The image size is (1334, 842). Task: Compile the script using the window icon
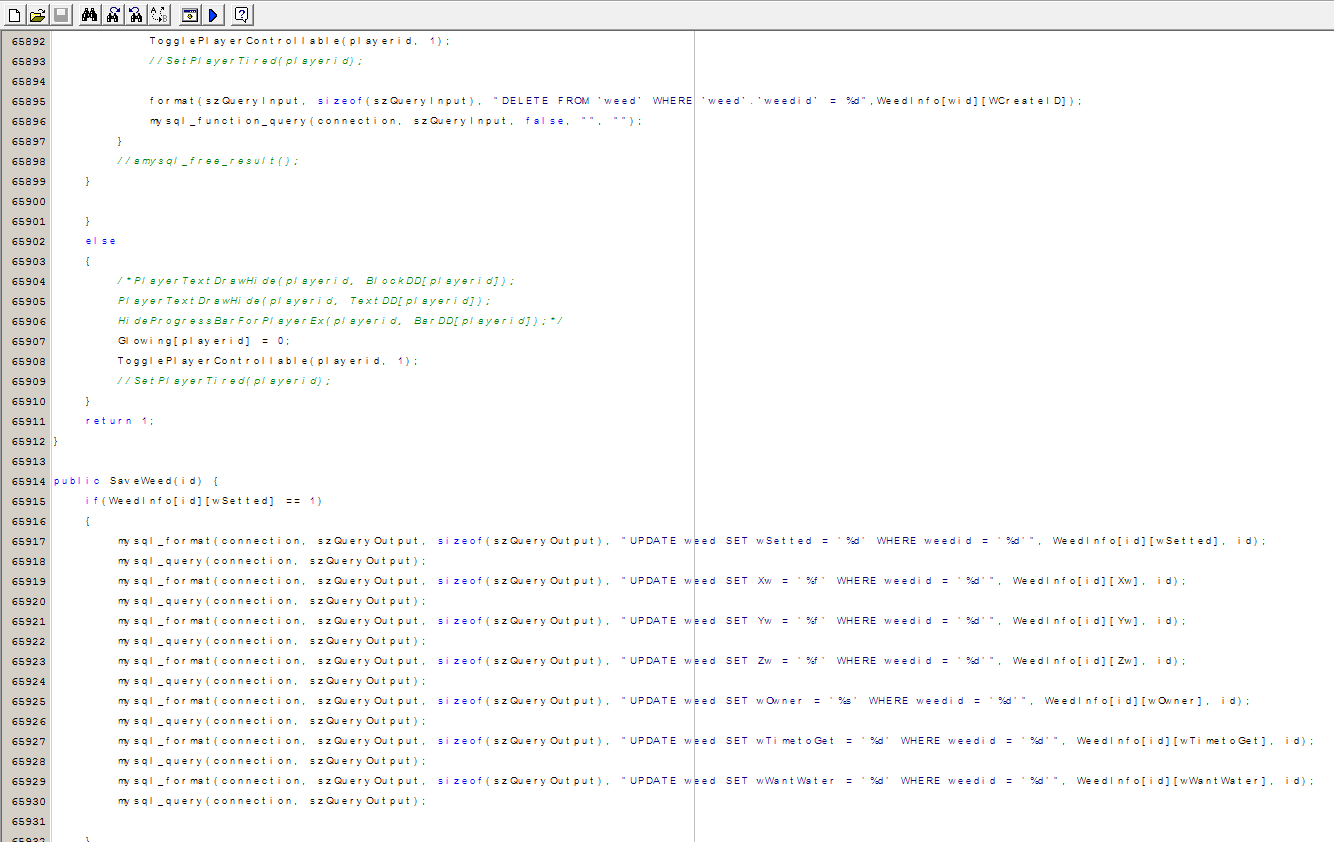pos(189,15)
